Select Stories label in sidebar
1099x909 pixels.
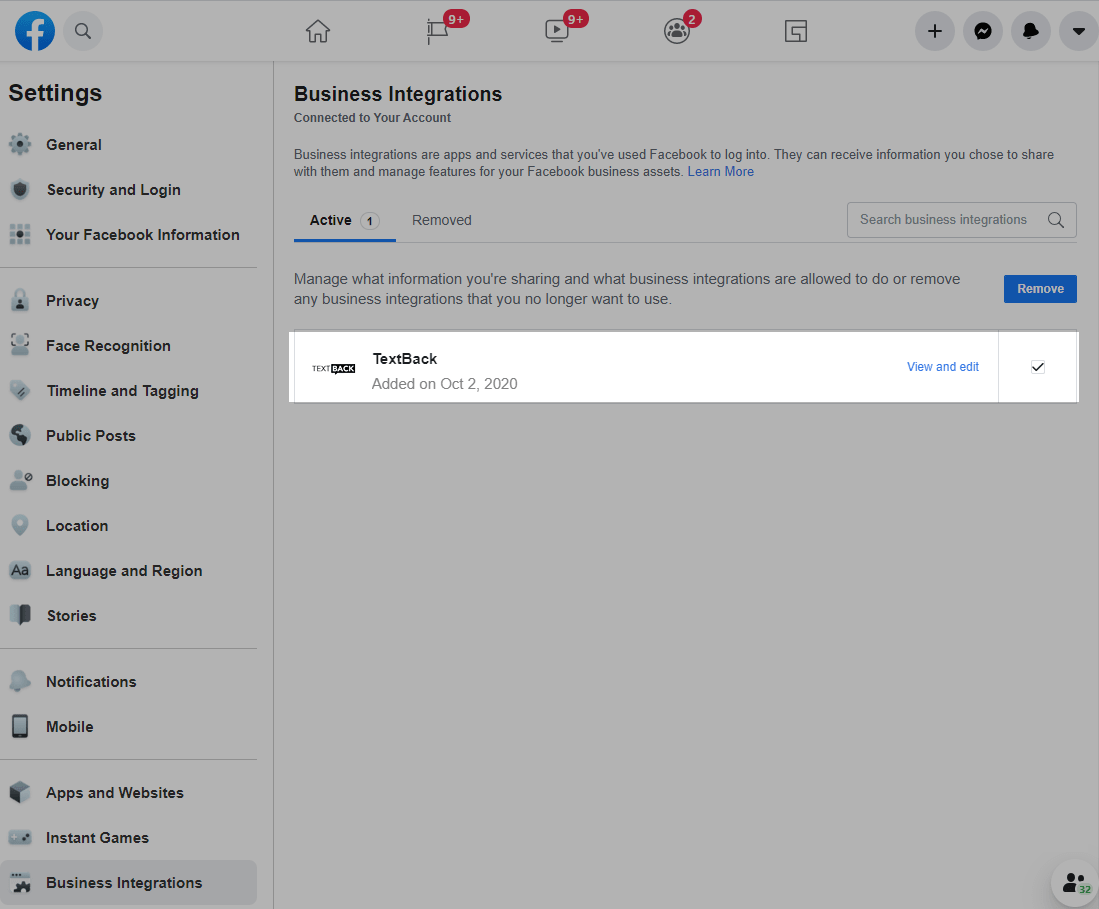click(x=71, y=616)
